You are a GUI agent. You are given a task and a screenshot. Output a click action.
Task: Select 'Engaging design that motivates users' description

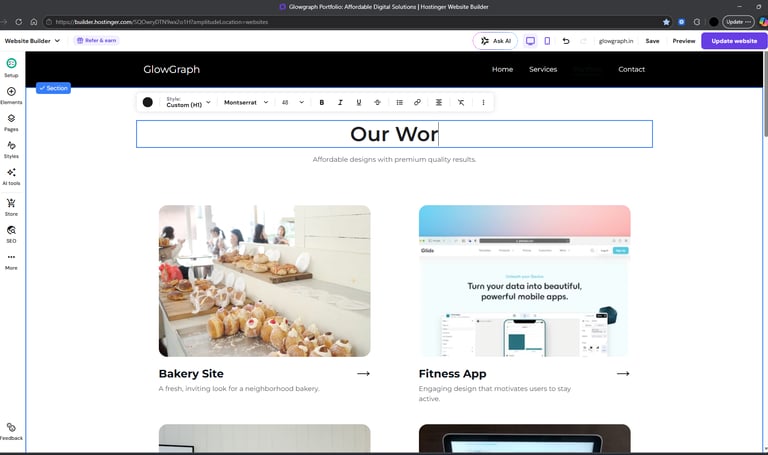point(495,394)
